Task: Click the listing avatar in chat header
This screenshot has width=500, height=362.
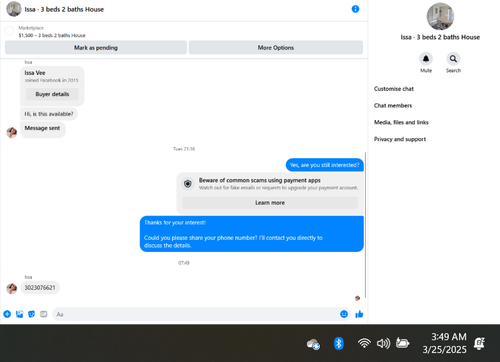Action: [x=14, y=9]
